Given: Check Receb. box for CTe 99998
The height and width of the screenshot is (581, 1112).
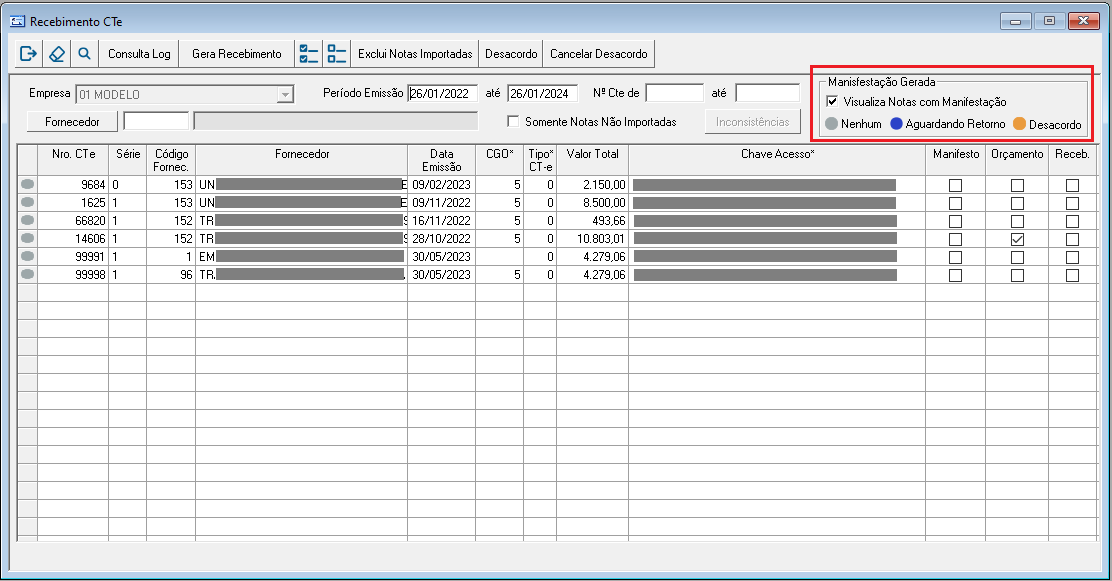Looking at the screenshot, I should 1072,275.
